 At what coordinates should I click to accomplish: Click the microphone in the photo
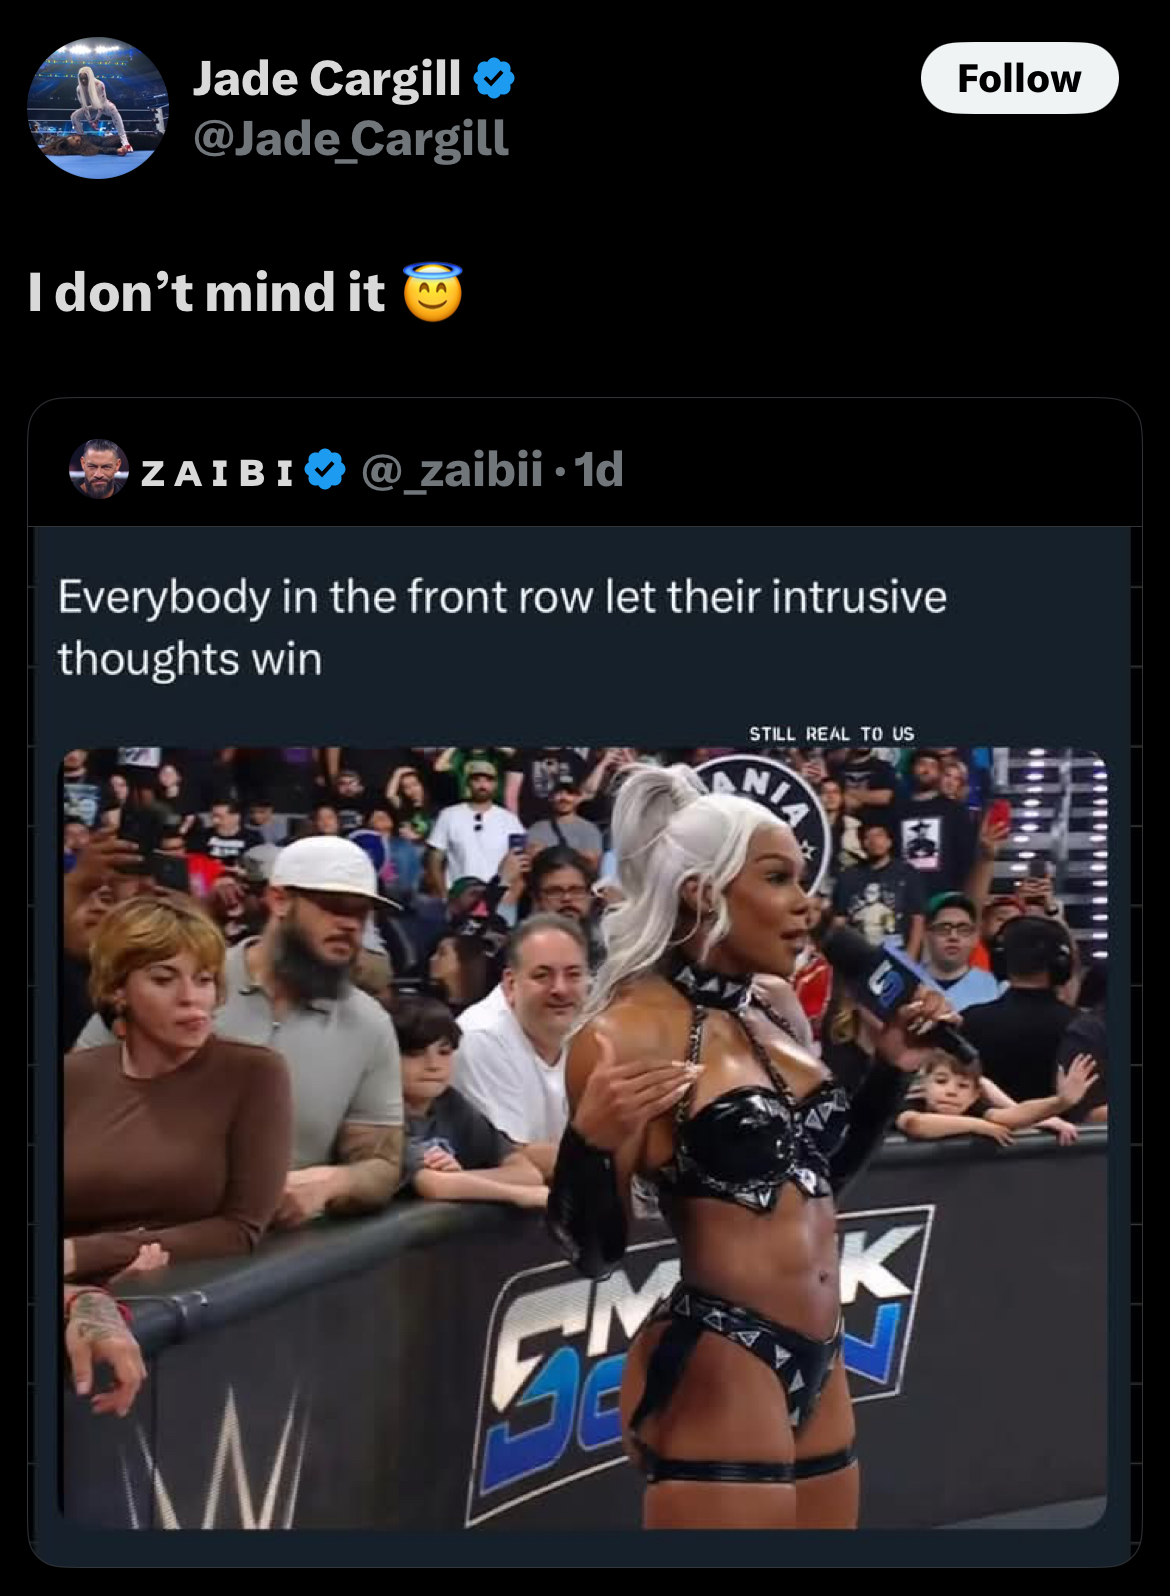coord(895,992)
